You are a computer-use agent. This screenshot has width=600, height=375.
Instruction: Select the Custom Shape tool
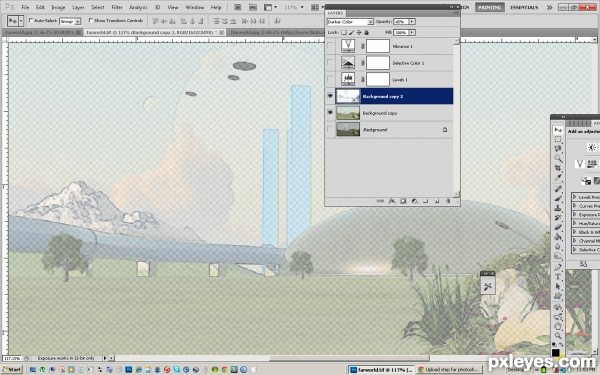pos(558,296)
